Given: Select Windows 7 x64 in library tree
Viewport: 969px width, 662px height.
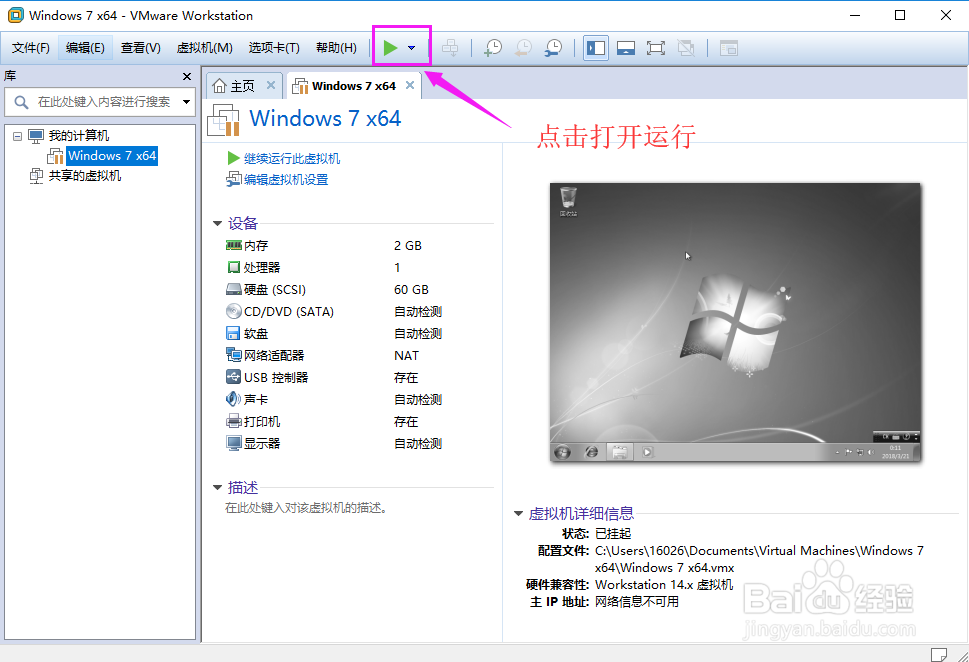Looking at the screenshot, I should (x=112, y=156).
